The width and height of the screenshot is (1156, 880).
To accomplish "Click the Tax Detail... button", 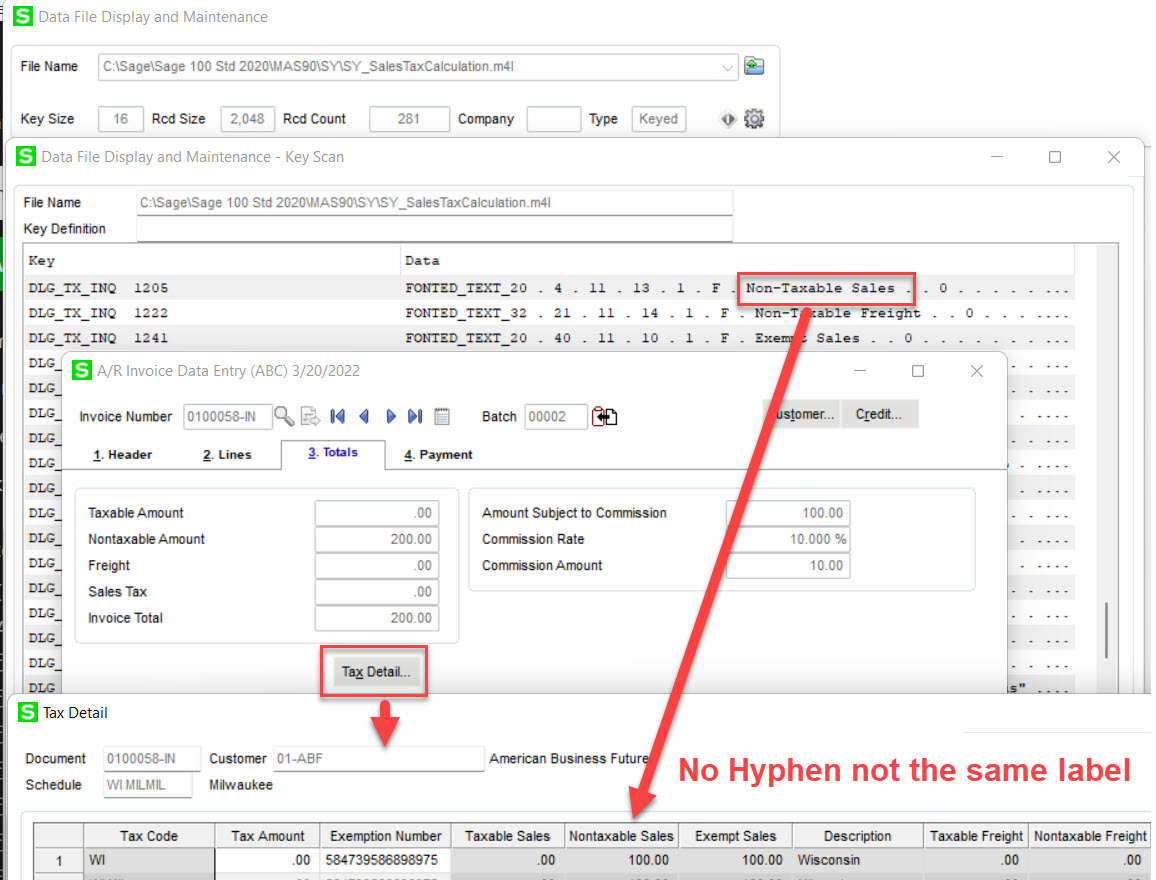I will tap(375, 671).
